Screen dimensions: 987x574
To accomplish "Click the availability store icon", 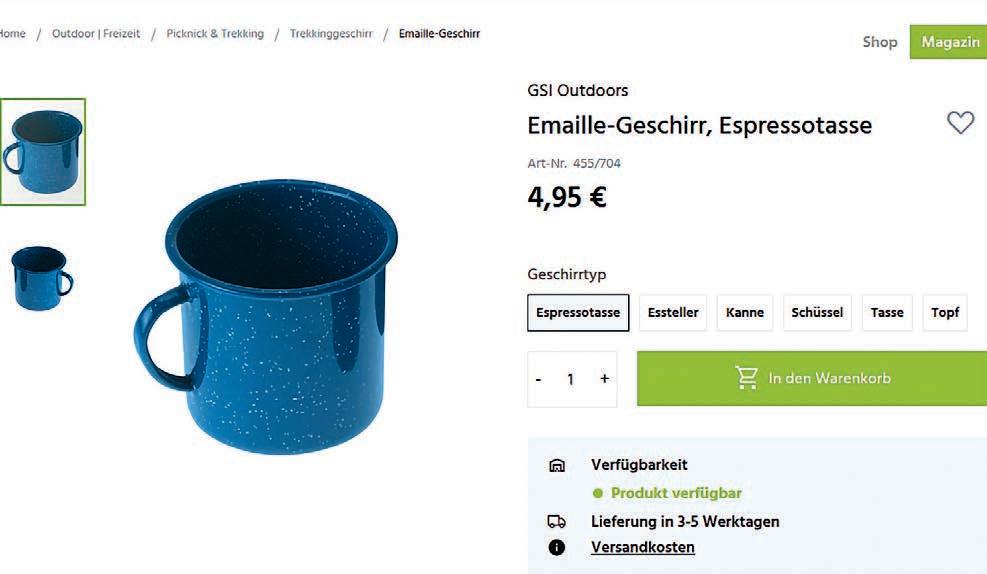I will [557, 465].
